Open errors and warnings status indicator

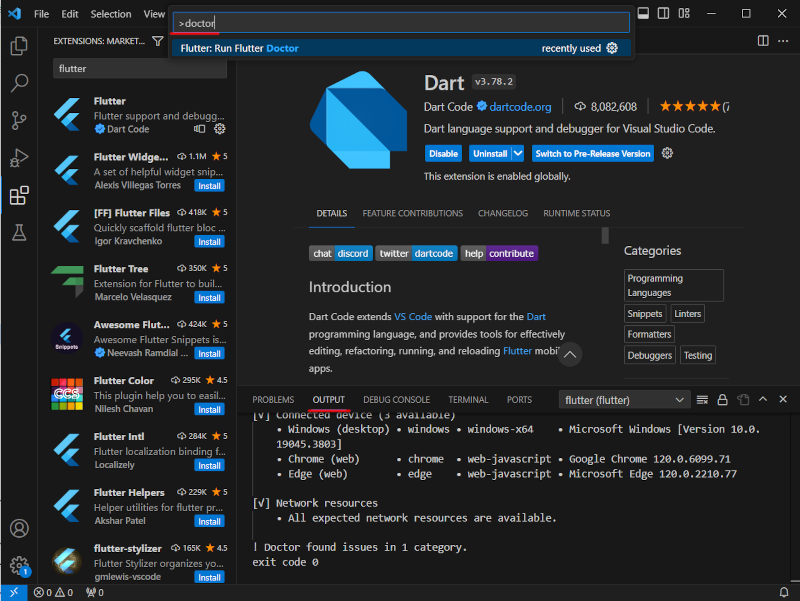[53, 592]
